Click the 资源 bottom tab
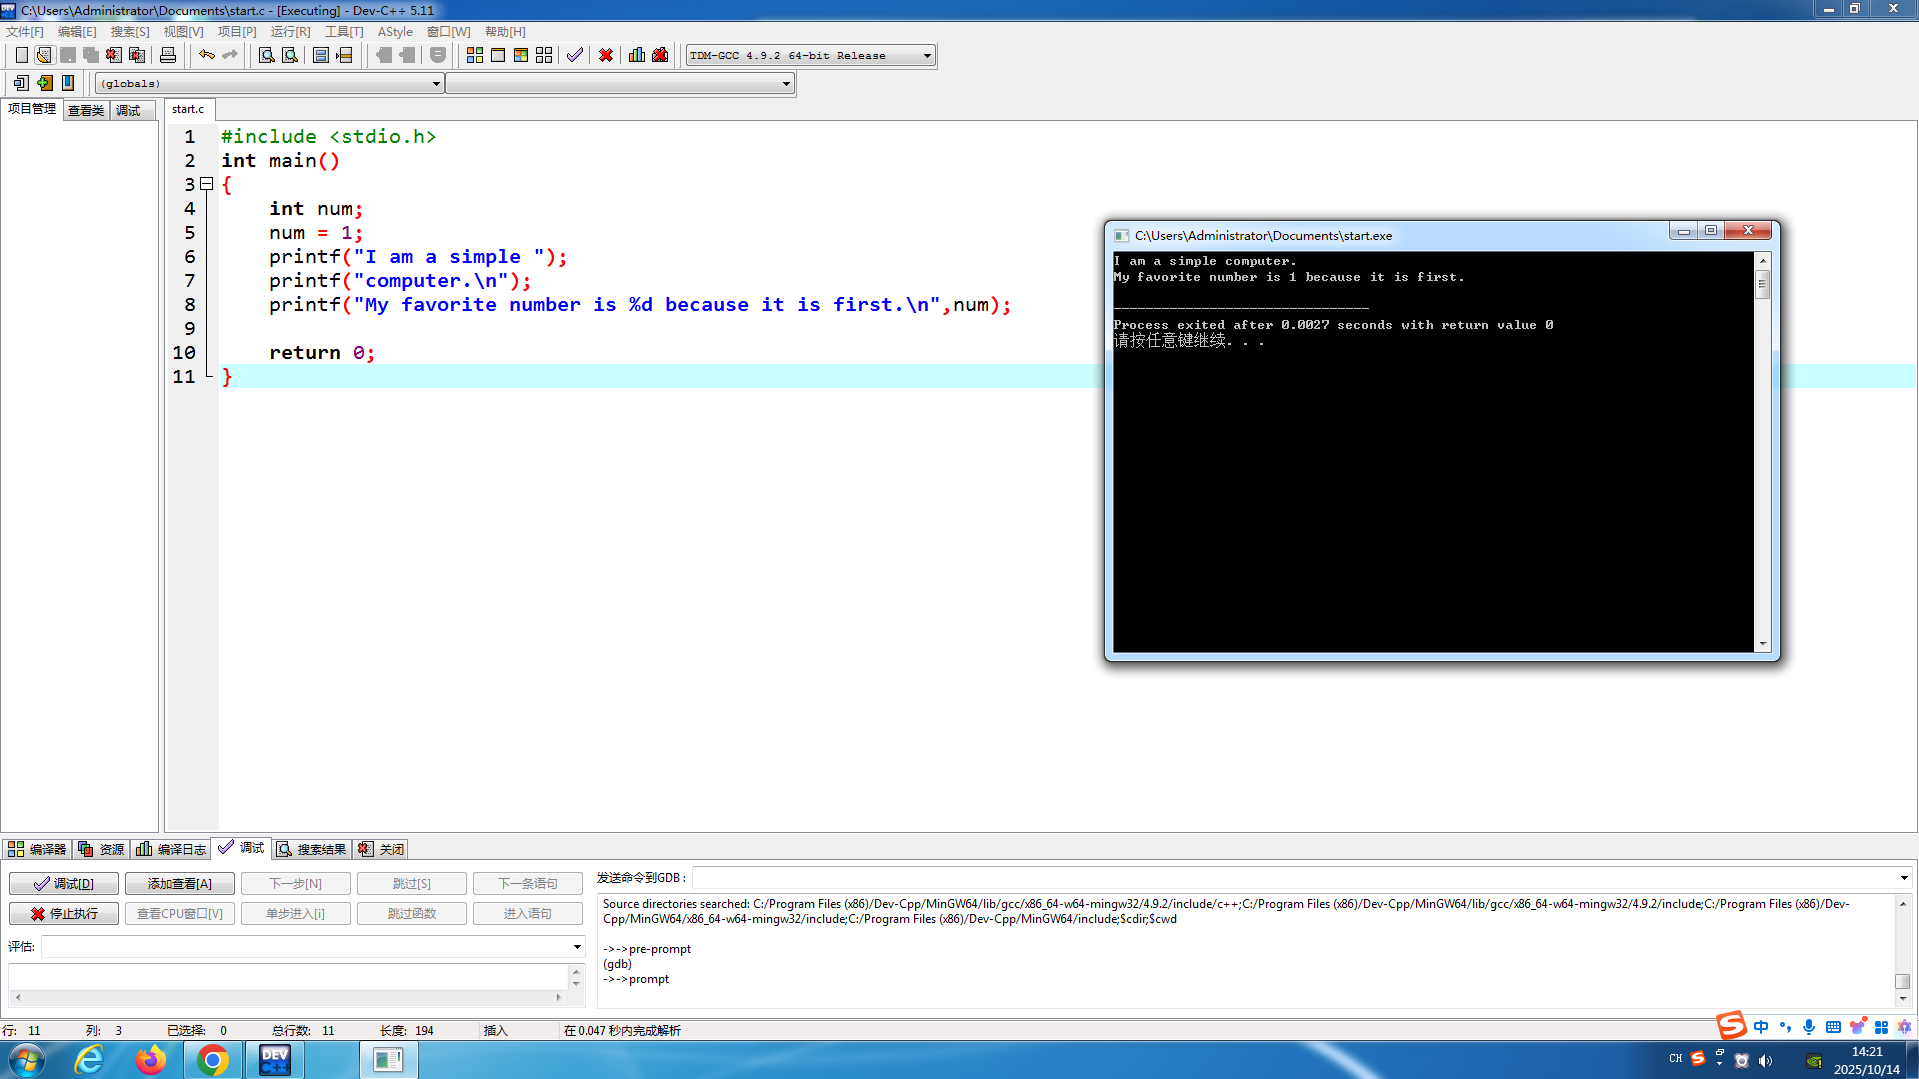This screenshot has width=1919, height=1079. (101, 849)
